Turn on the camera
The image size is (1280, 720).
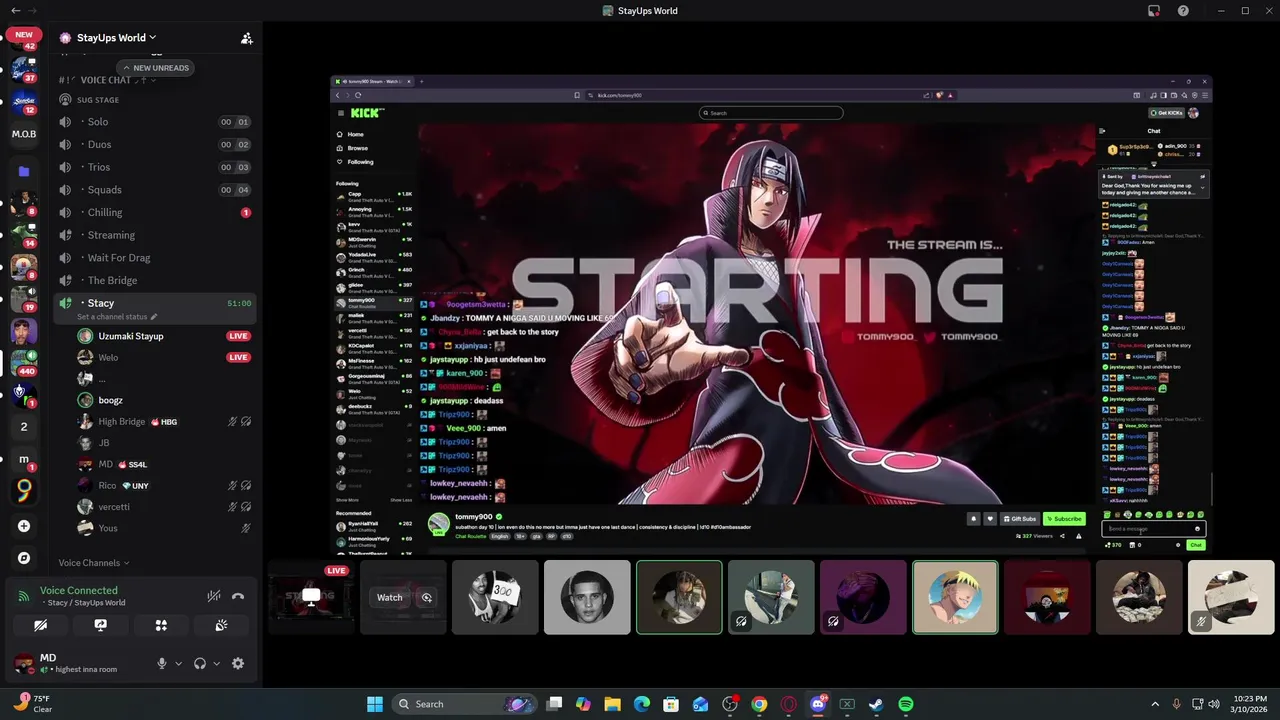(40, 625)
